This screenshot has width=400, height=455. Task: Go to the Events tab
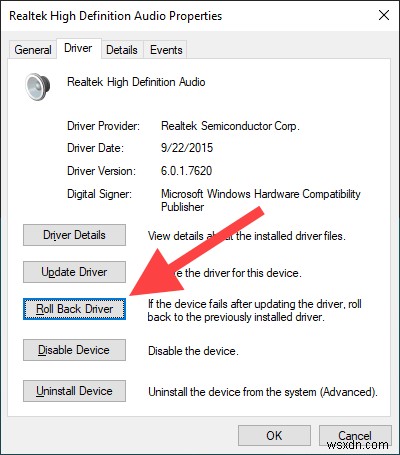(x=166, y=50)
